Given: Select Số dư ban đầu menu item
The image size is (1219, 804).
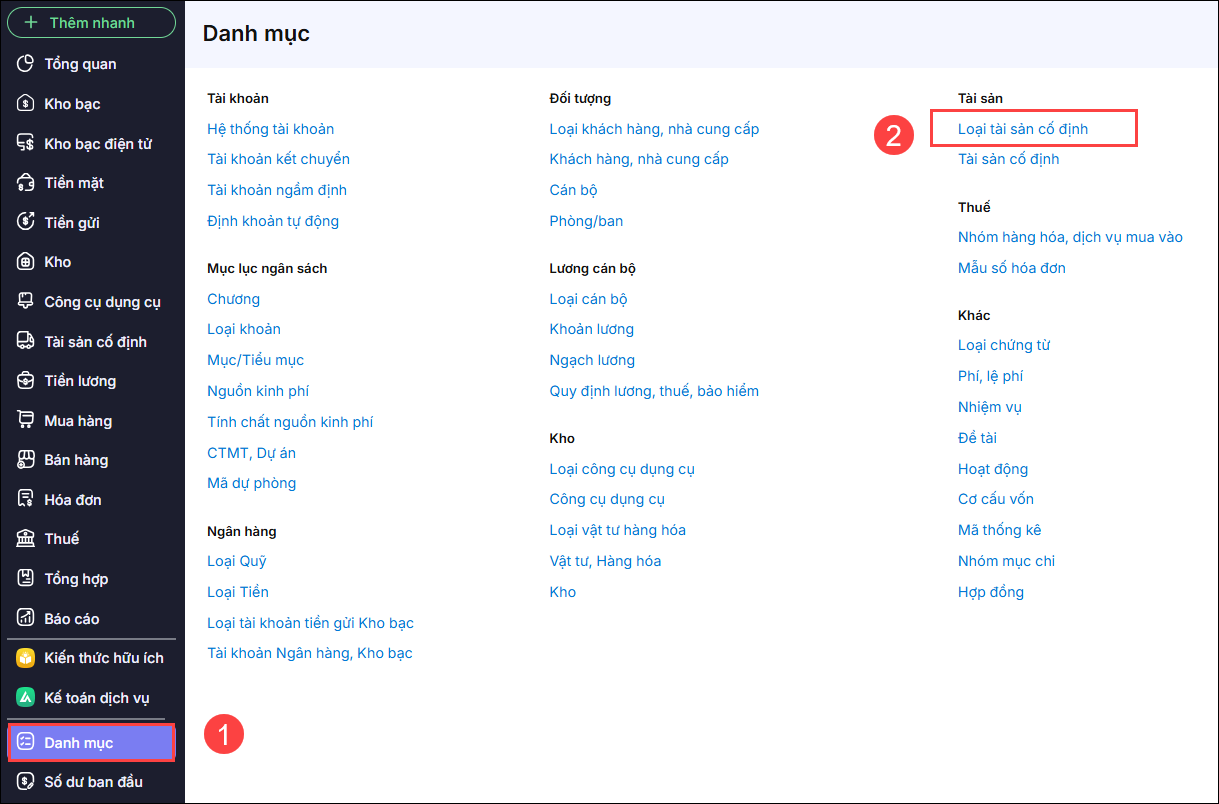Looking at the screenshot, I should [92, 782].
